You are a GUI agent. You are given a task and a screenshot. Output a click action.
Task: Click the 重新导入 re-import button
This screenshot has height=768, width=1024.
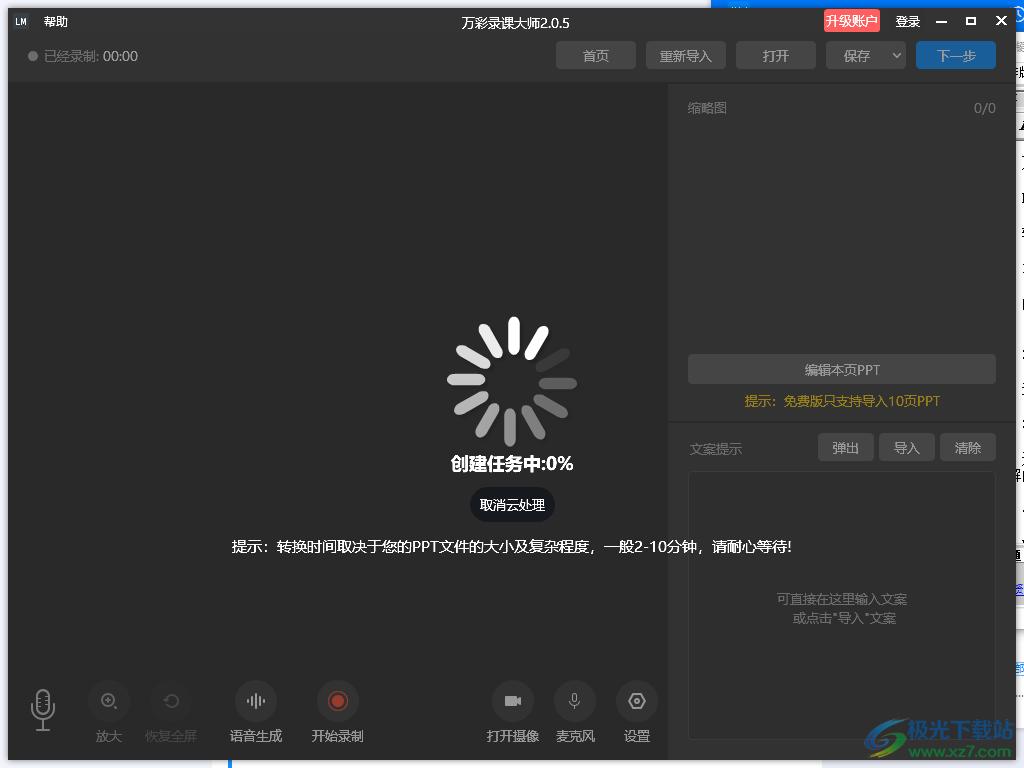point(686,56)
